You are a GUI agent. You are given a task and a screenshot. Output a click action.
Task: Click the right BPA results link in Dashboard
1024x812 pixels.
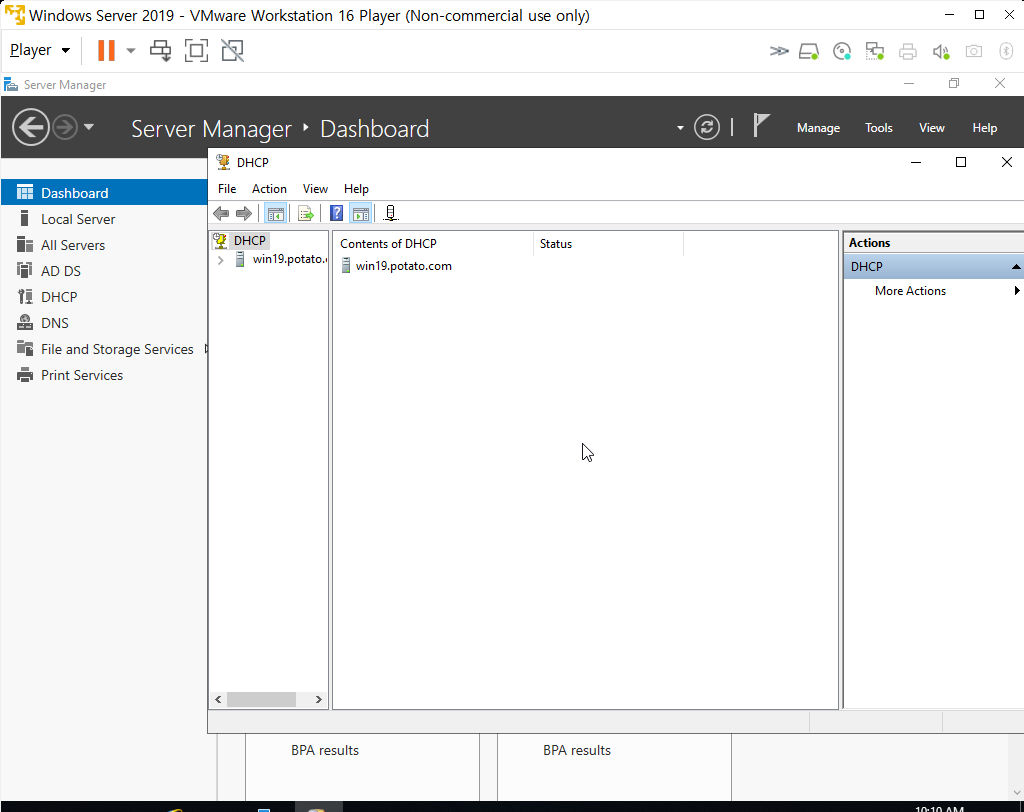[577, 751]
